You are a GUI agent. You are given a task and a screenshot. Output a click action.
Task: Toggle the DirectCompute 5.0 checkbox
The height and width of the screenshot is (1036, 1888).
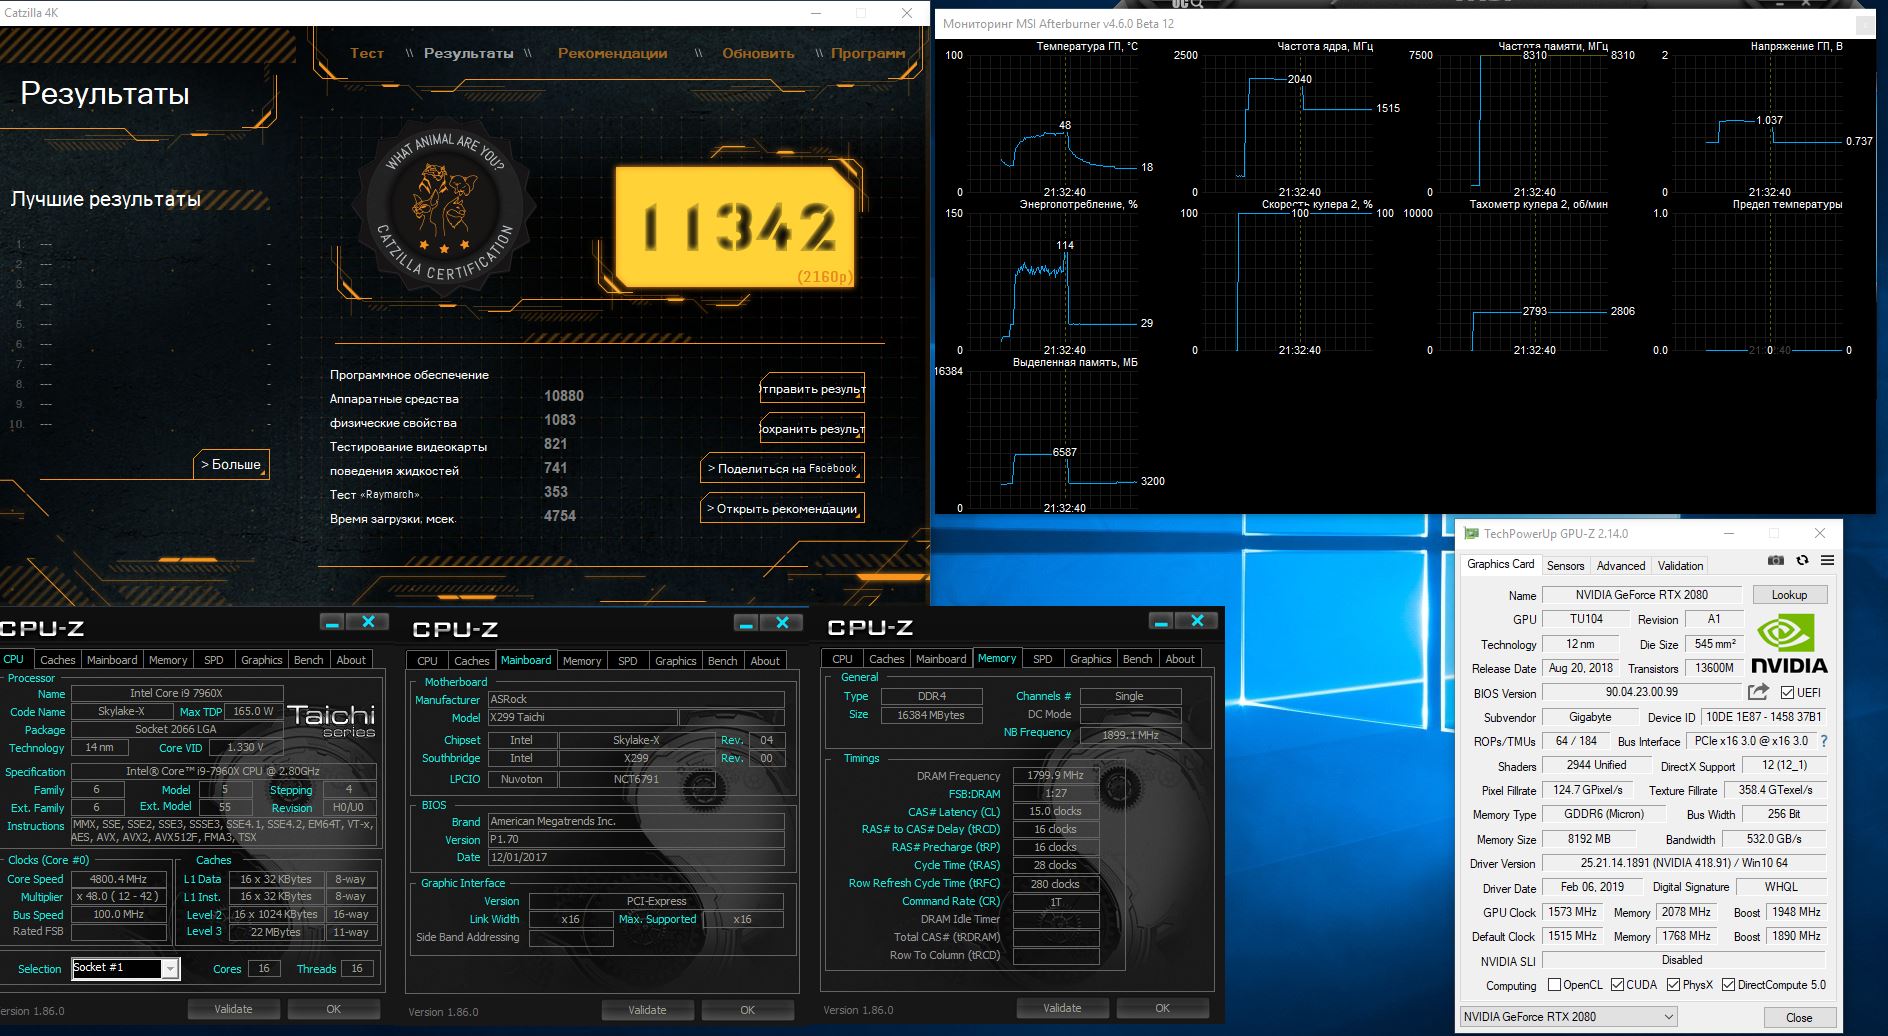(1728, 985)
